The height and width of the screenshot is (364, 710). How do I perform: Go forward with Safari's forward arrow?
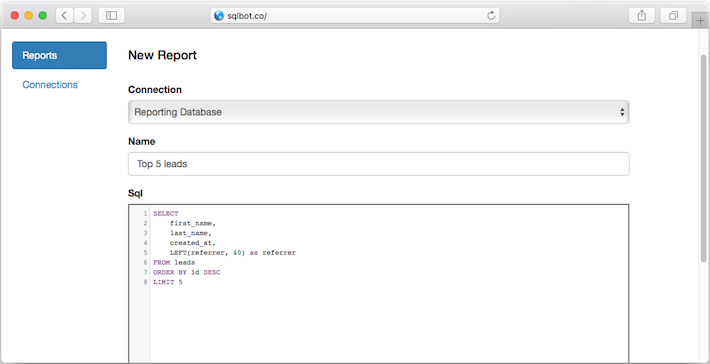coord(83,15)
